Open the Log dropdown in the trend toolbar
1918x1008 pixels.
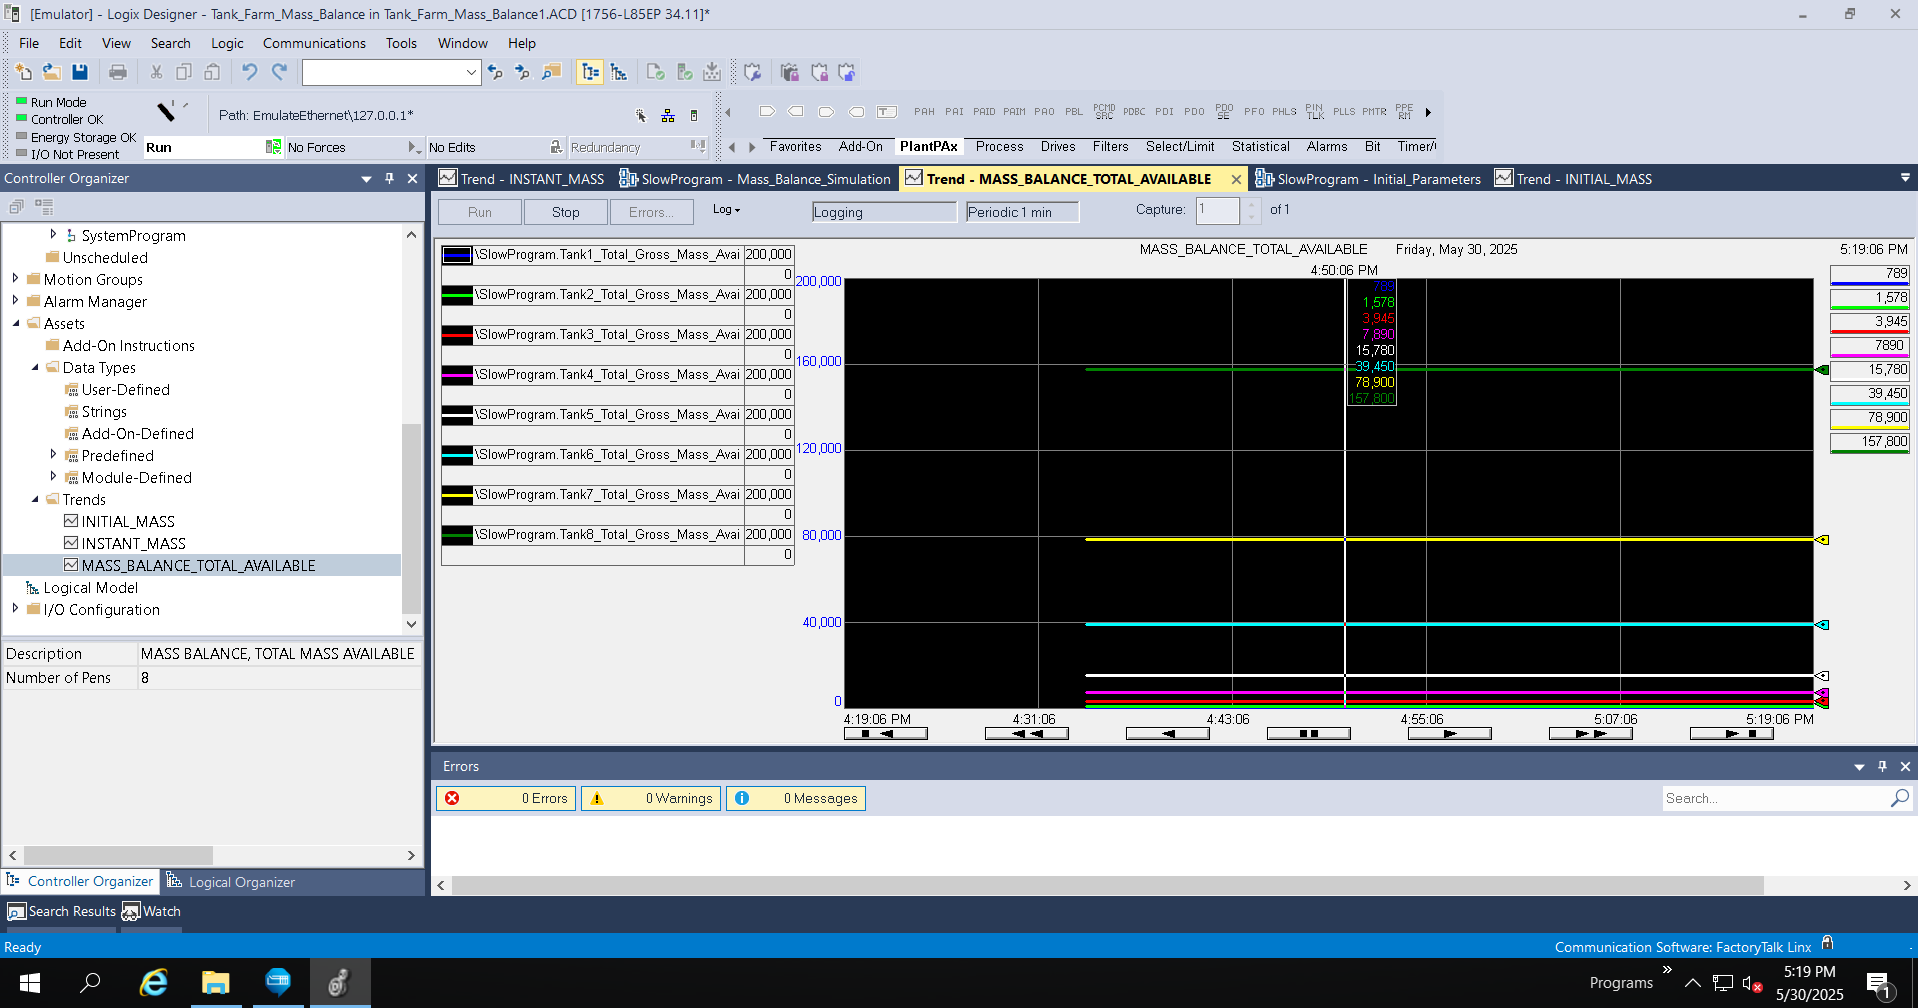pyautogui.click(x=727, y=210)
